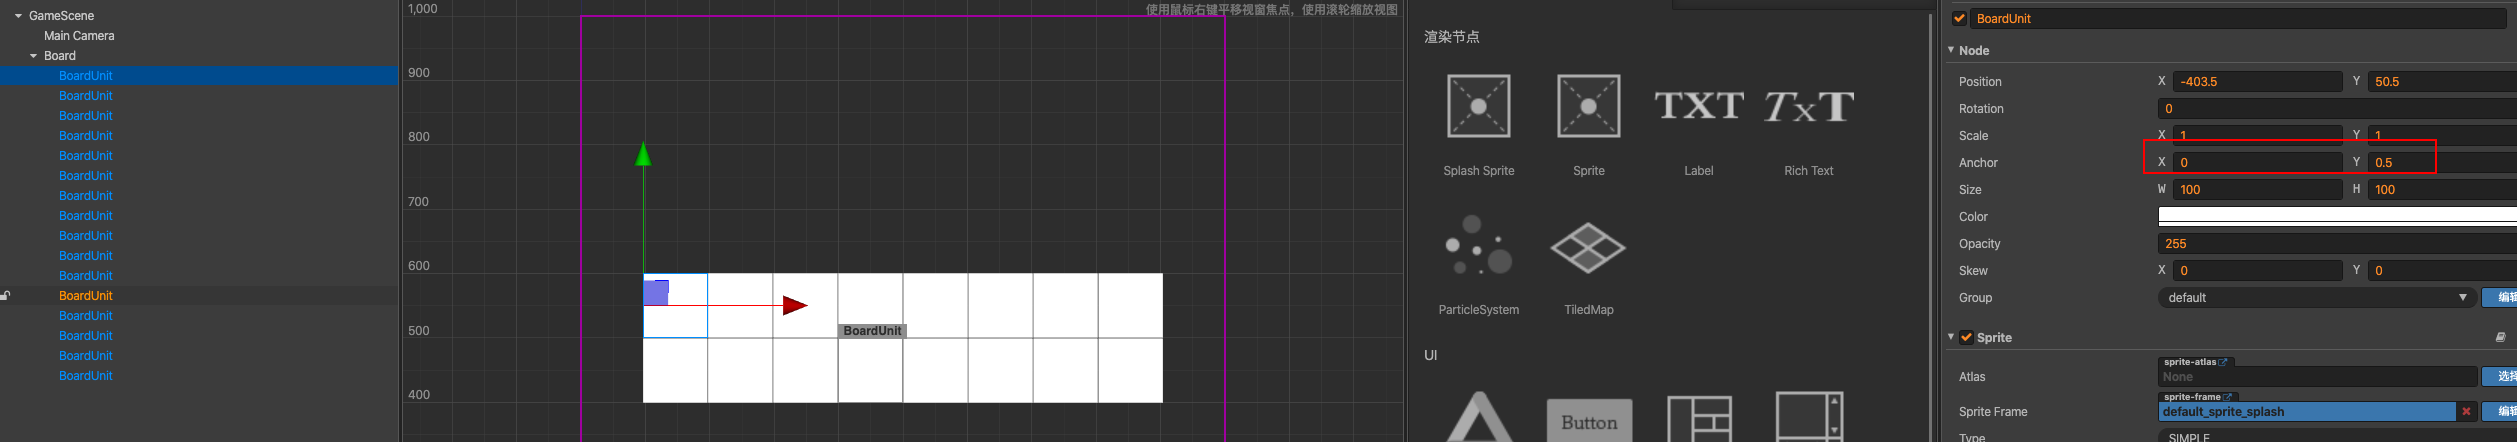Choose the ParticleSystem node icon

coord(1478,246)
